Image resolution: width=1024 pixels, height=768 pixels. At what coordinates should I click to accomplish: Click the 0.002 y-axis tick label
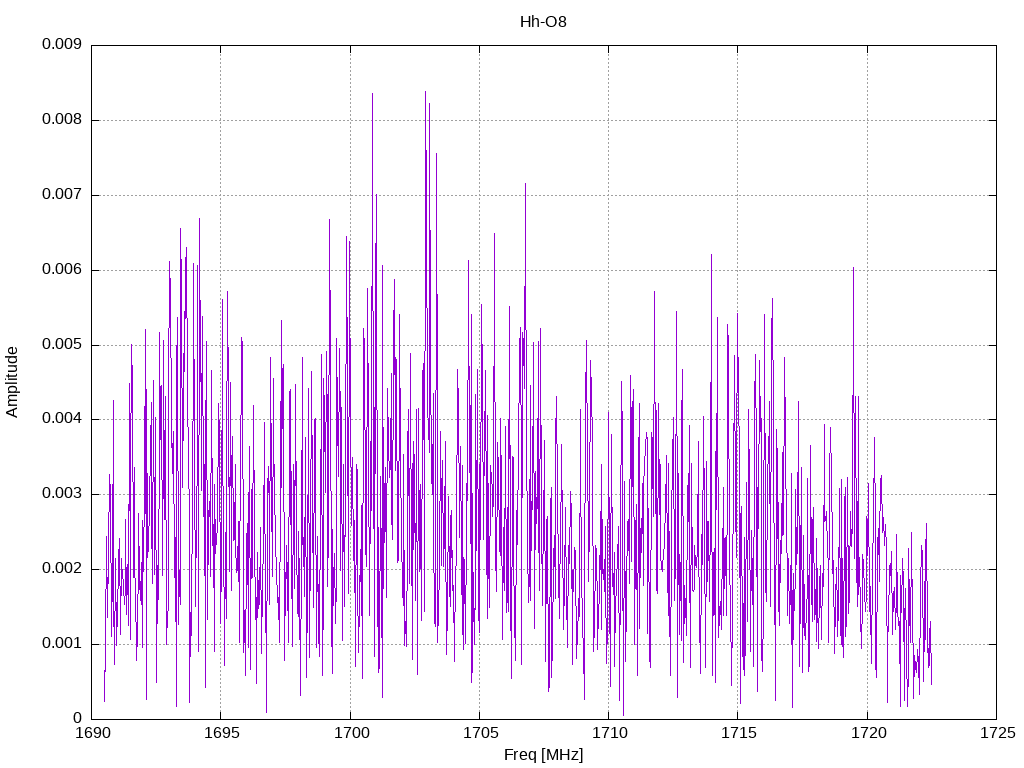tap(62, 569)
